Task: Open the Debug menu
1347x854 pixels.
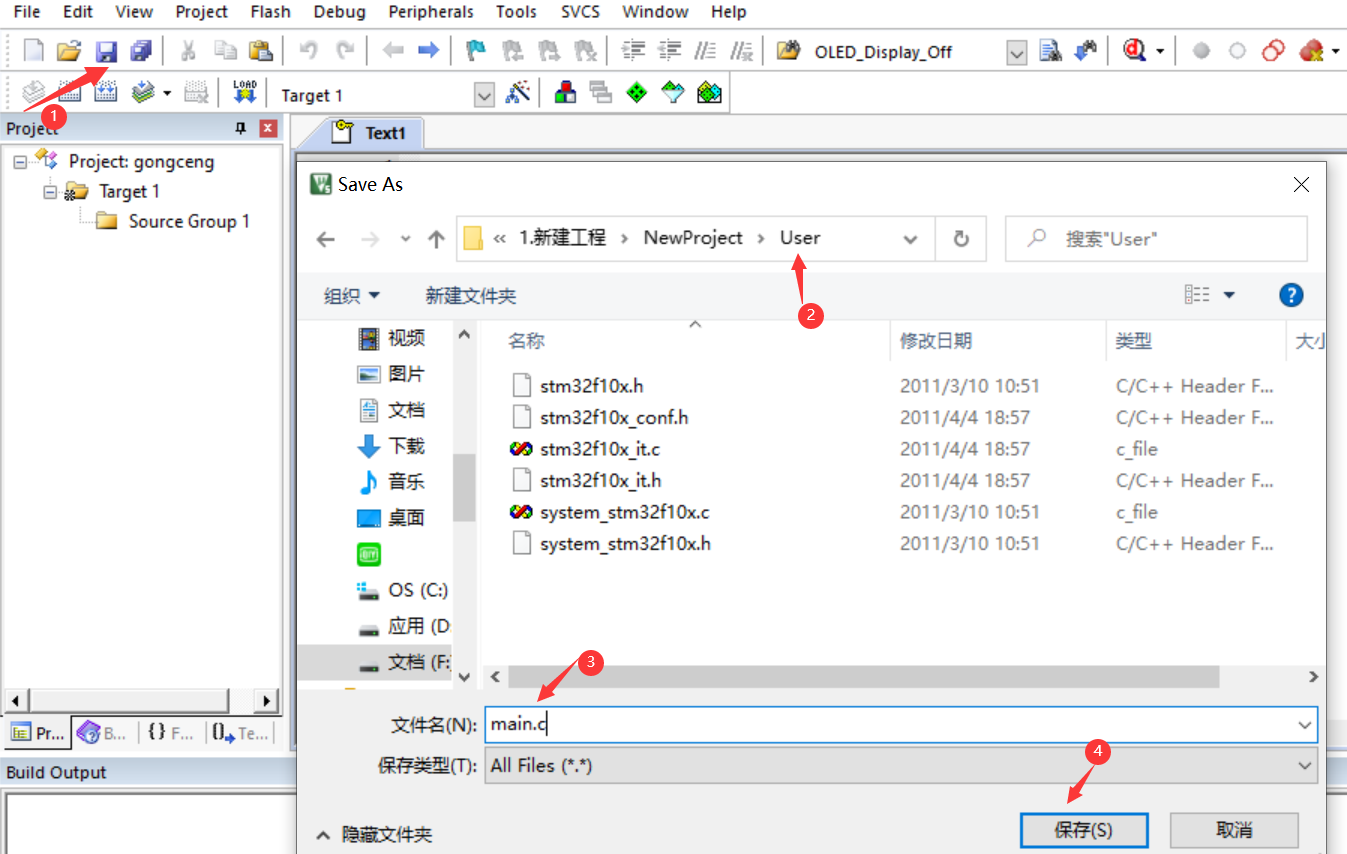Action: point(339,12)
